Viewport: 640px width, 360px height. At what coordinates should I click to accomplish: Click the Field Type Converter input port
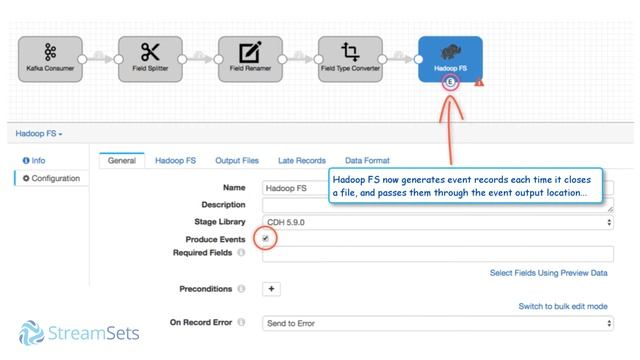pyautogui.click(x=318, y=59)
